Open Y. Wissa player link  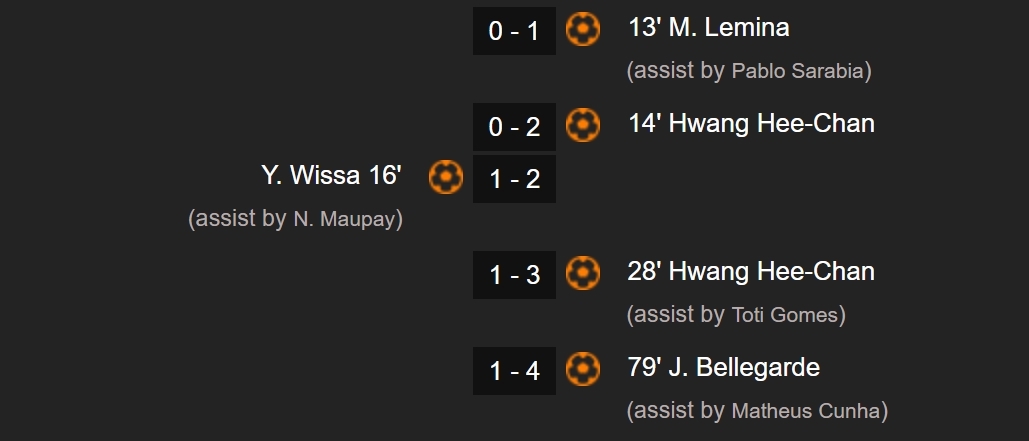[x=308, y=175]
